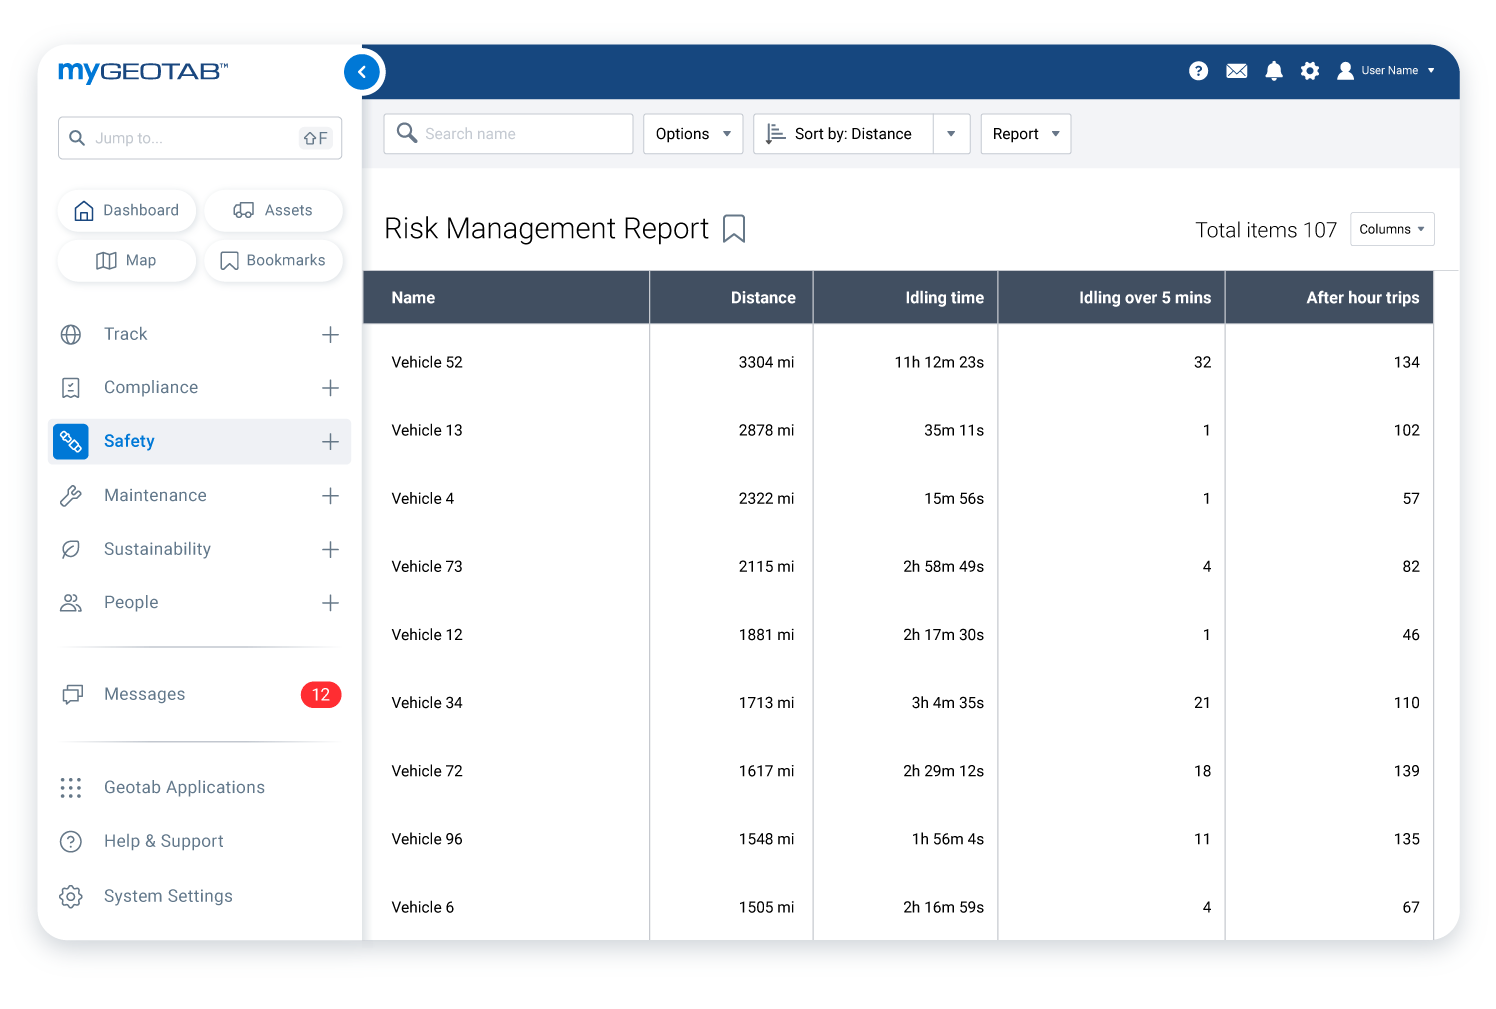Open the Sustainability section
Image resolution: width=1496 pixels, height=1009 pixels.
pyautogui.click(x=157, y=549)
